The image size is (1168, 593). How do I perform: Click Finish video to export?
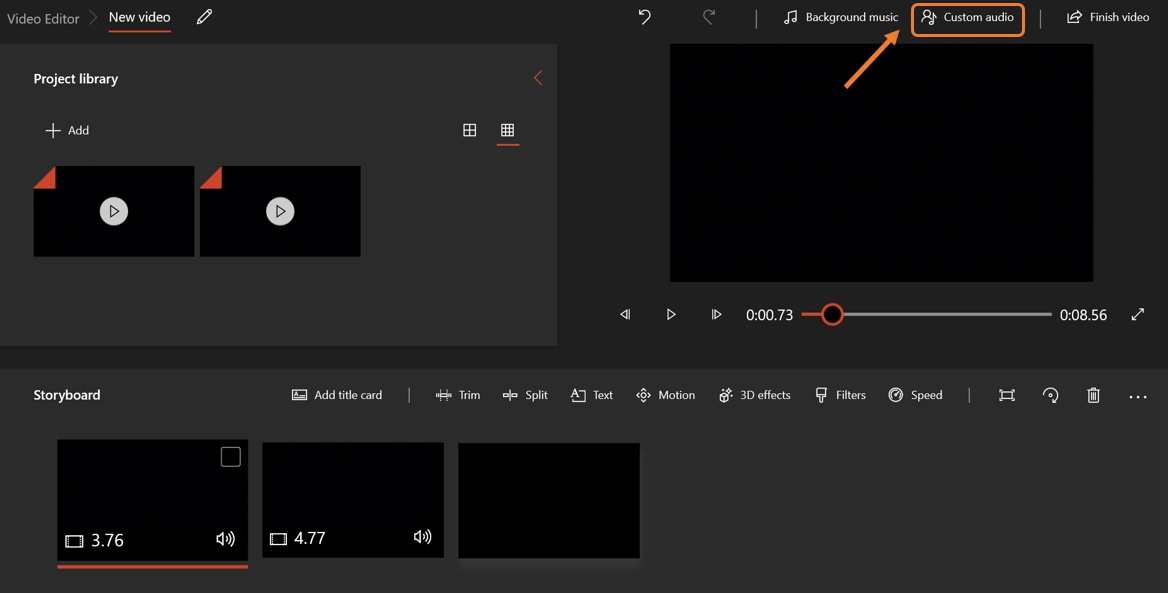(x=1108, y=17)
